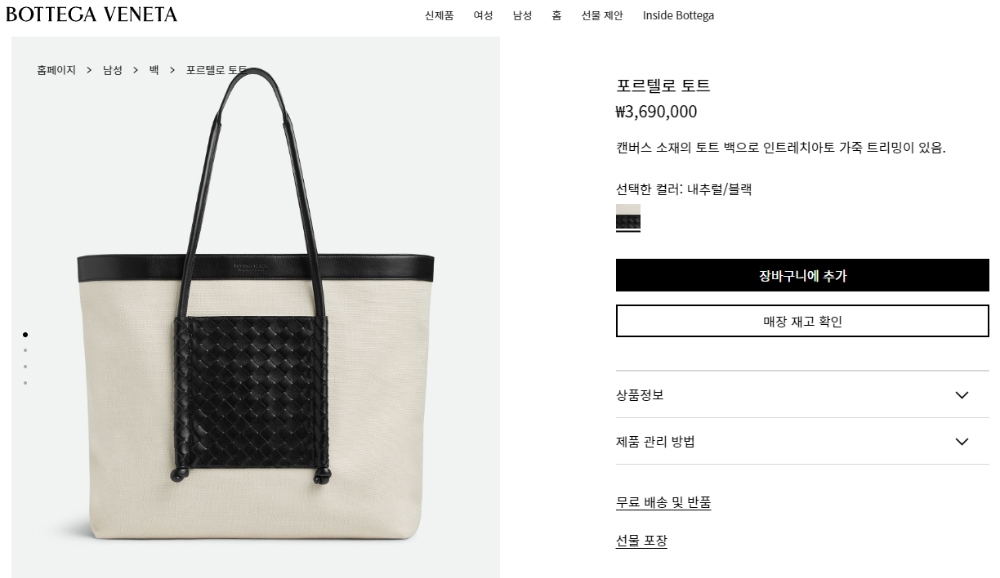
Task: Open the 여성 menu
Action: pos(483,15)
